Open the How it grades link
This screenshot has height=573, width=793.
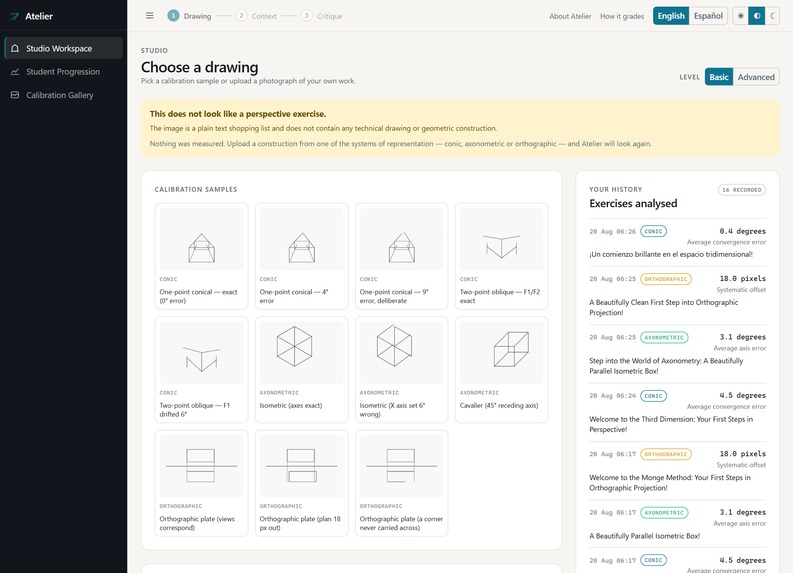coord(622,16)
